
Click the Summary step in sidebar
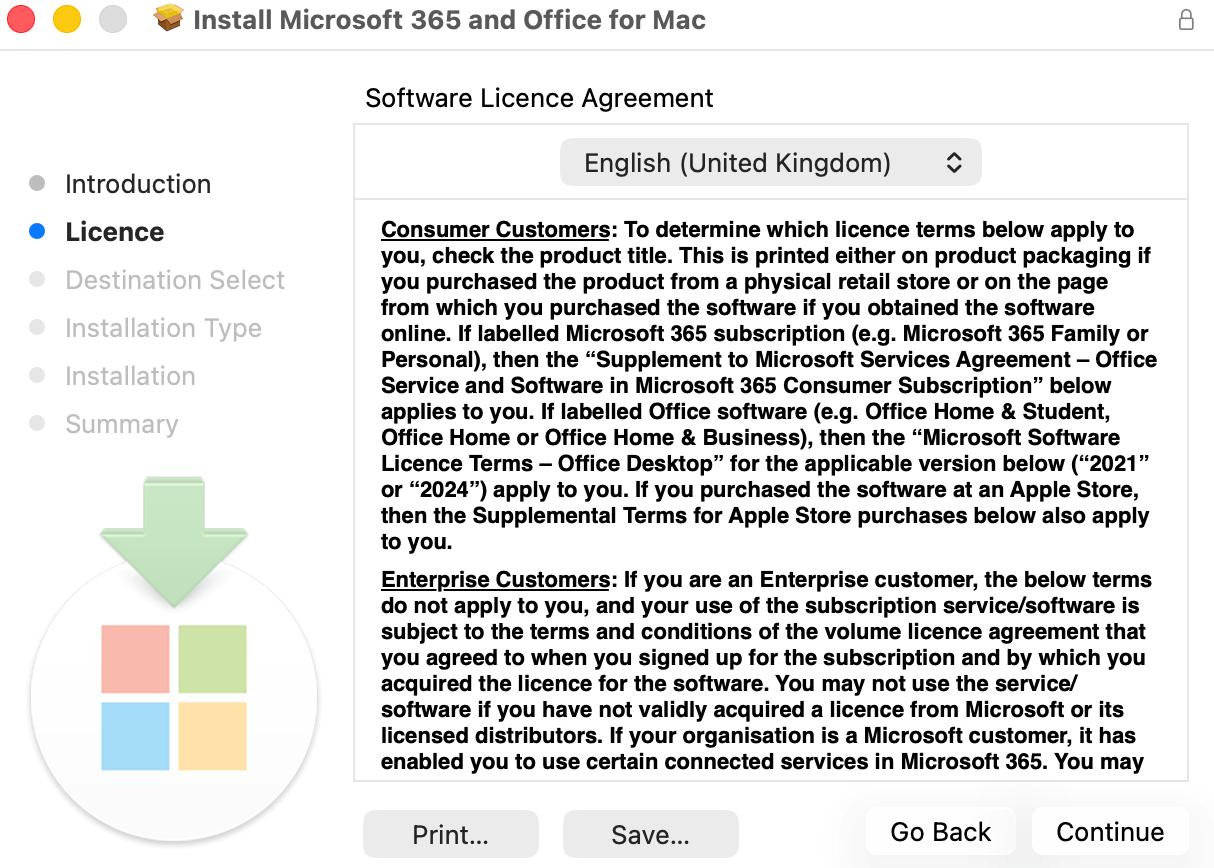[x=121, y=424]
